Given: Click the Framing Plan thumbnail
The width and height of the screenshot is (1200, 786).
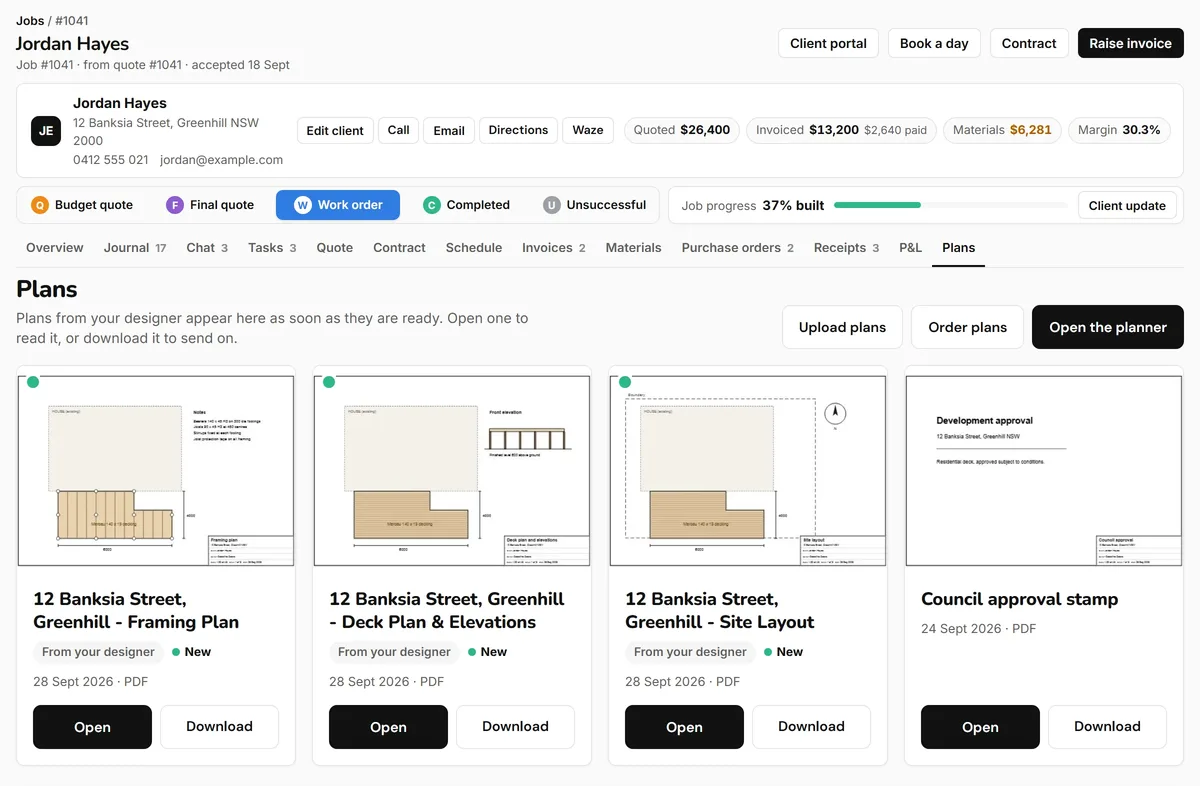Looking at the screenshot, I should 156,471.
